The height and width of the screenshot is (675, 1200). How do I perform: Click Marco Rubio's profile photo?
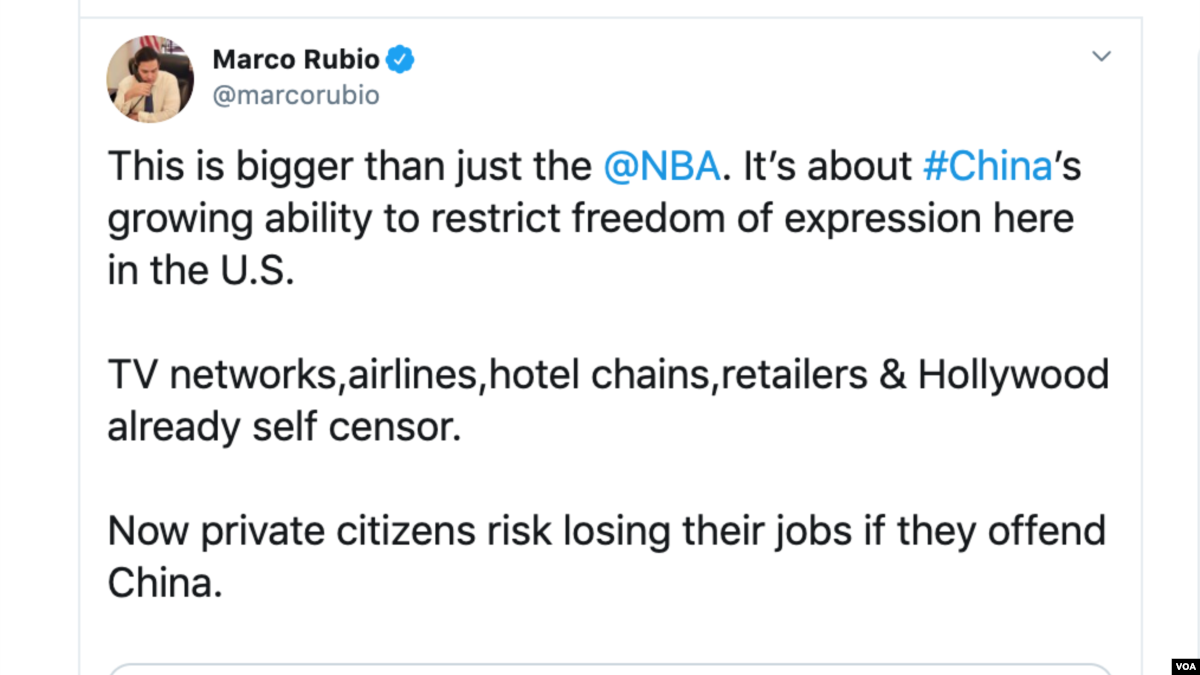pos(151,79)
